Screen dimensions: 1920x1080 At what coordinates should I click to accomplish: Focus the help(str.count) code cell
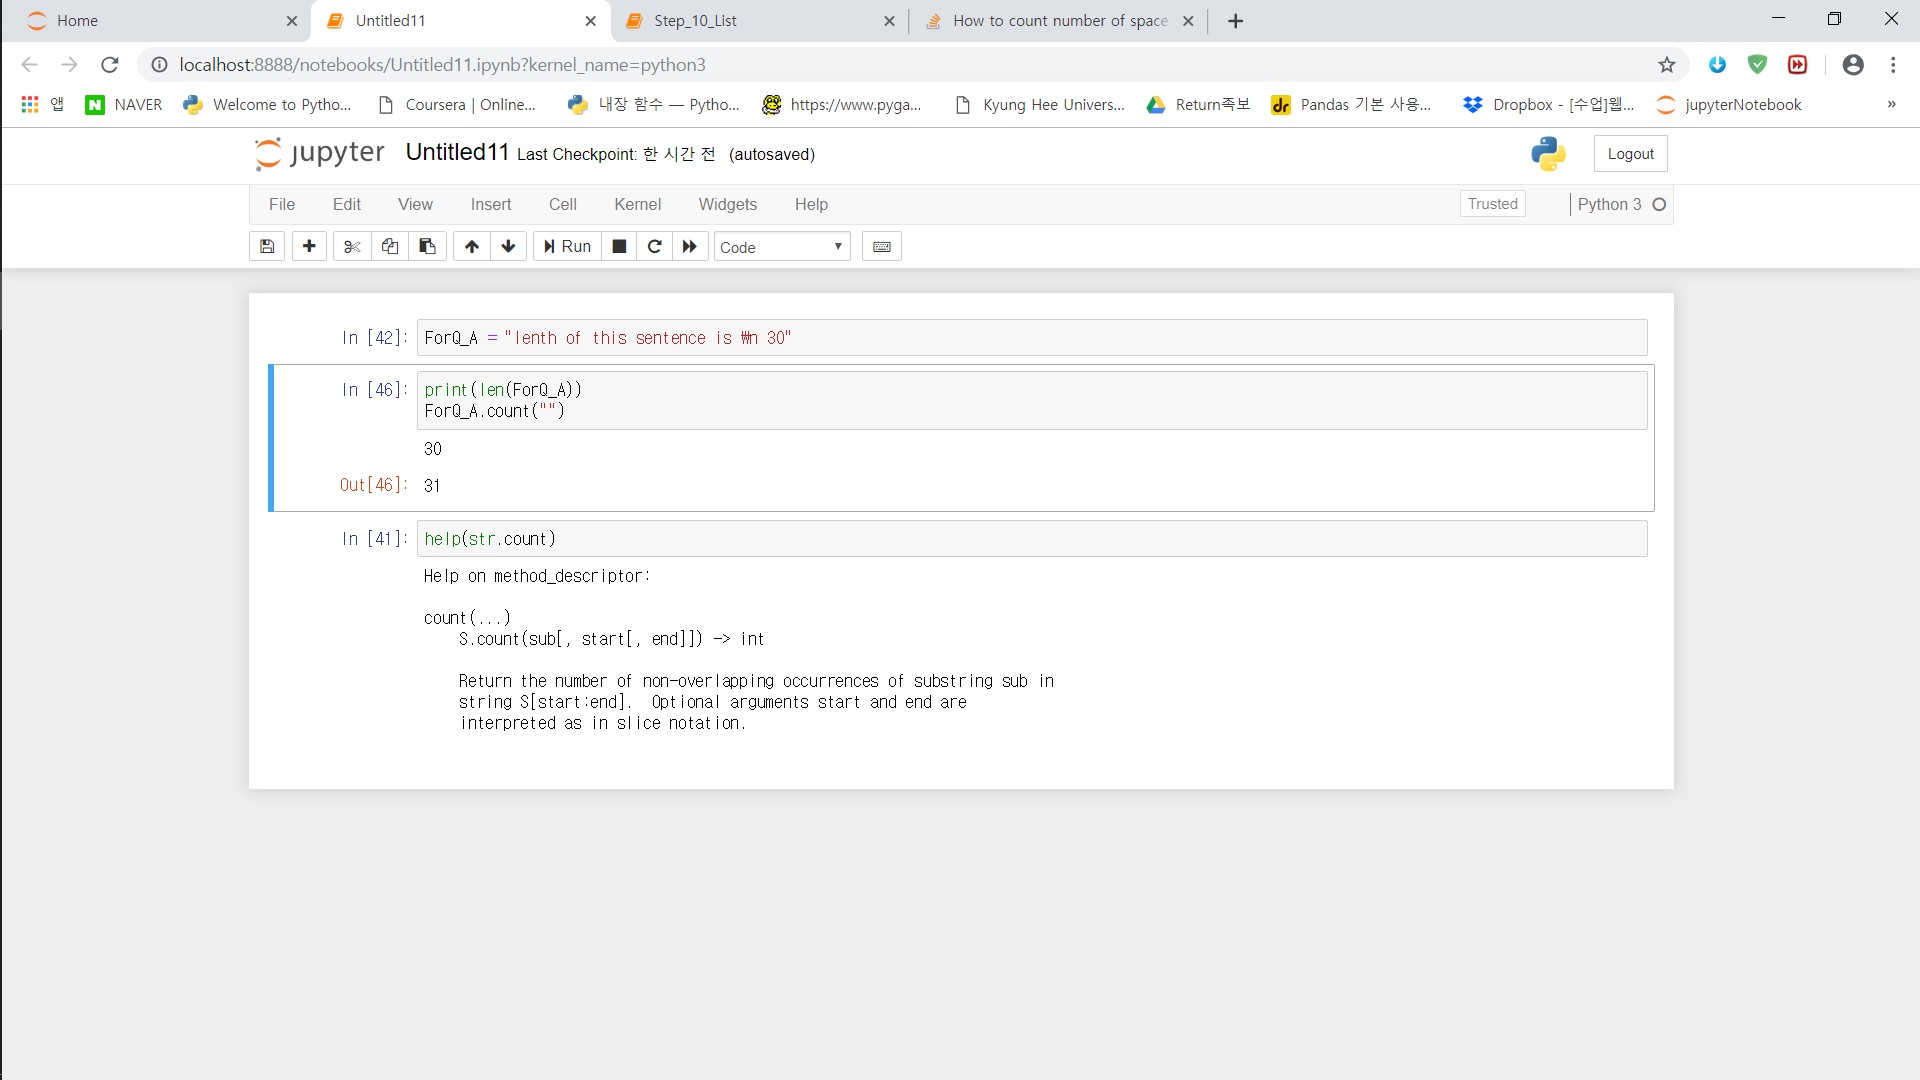(x=1031, y=539)
